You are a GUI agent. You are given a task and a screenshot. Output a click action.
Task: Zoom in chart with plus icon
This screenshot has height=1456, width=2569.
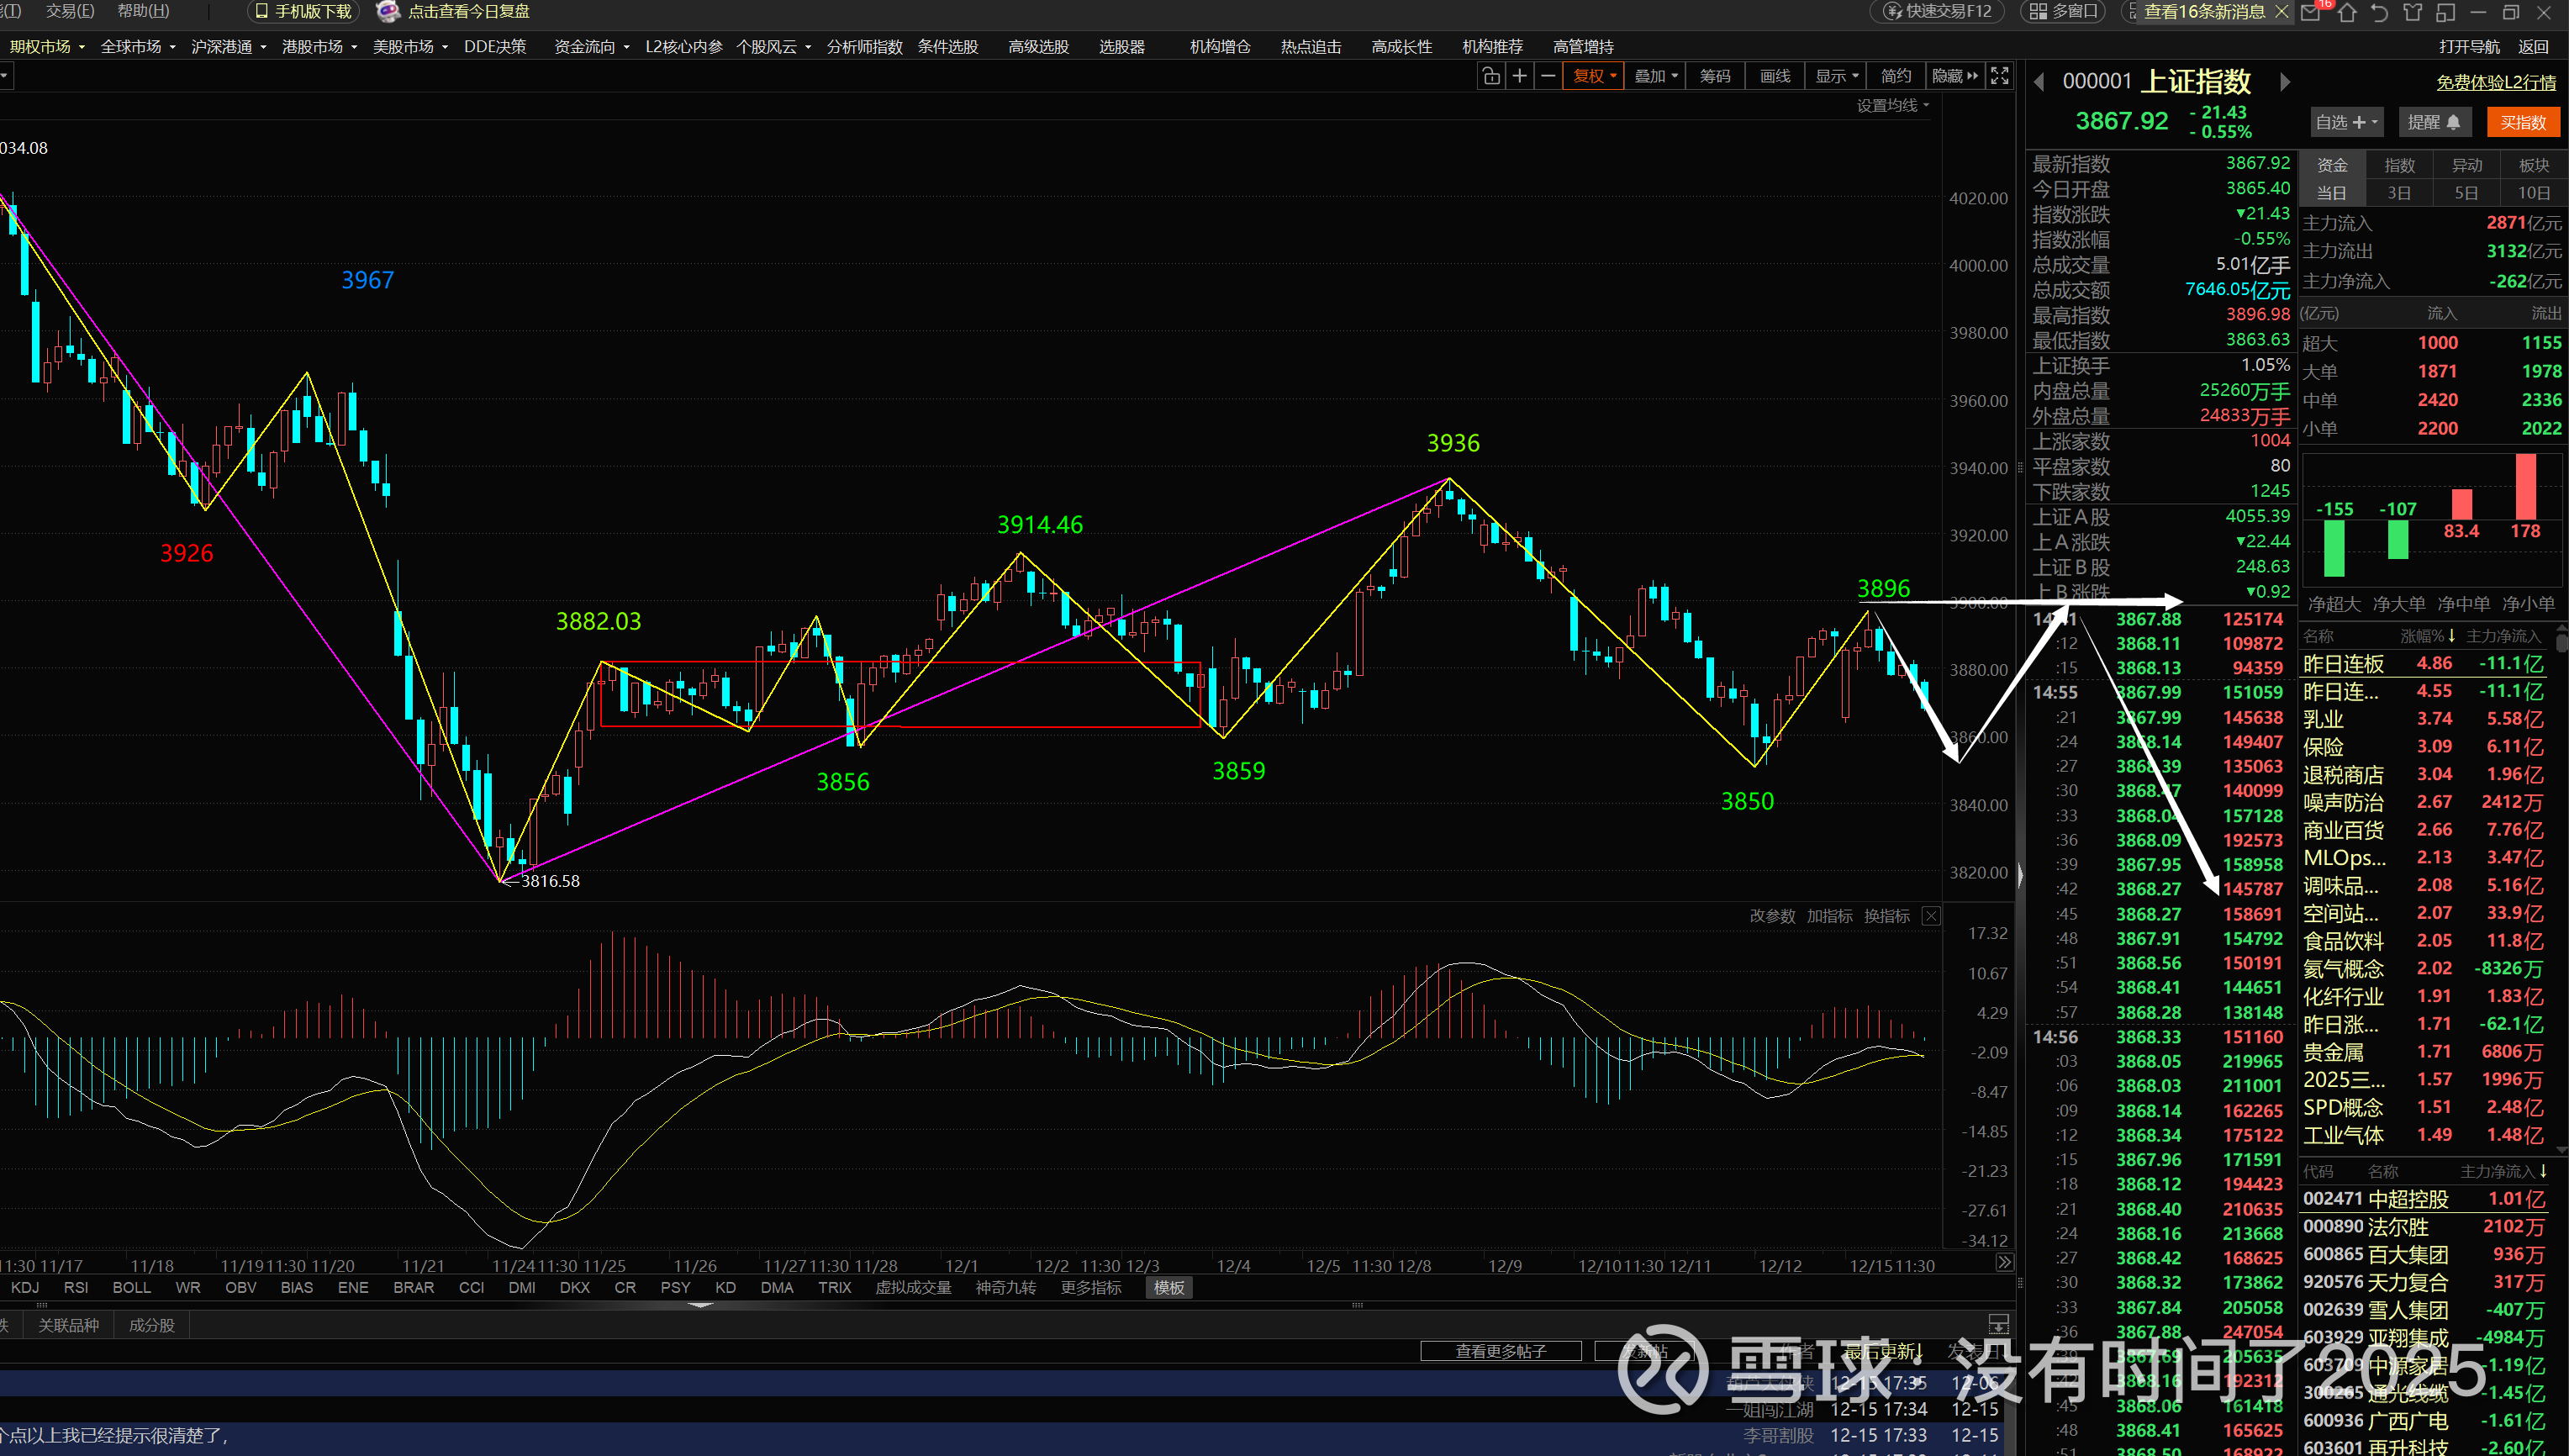click(1519, 76)
